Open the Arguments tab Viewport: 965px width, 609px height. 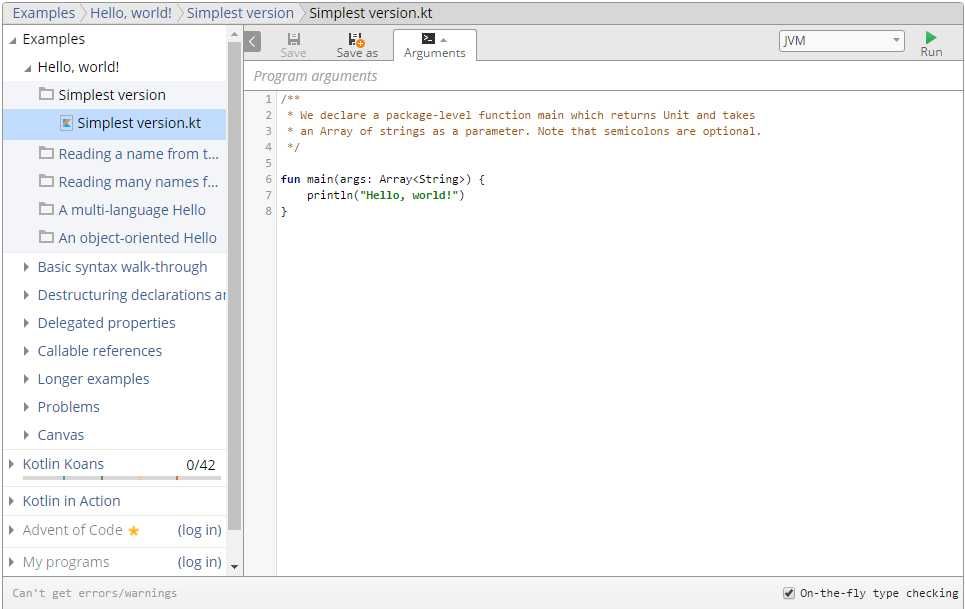tap(434, 45)
